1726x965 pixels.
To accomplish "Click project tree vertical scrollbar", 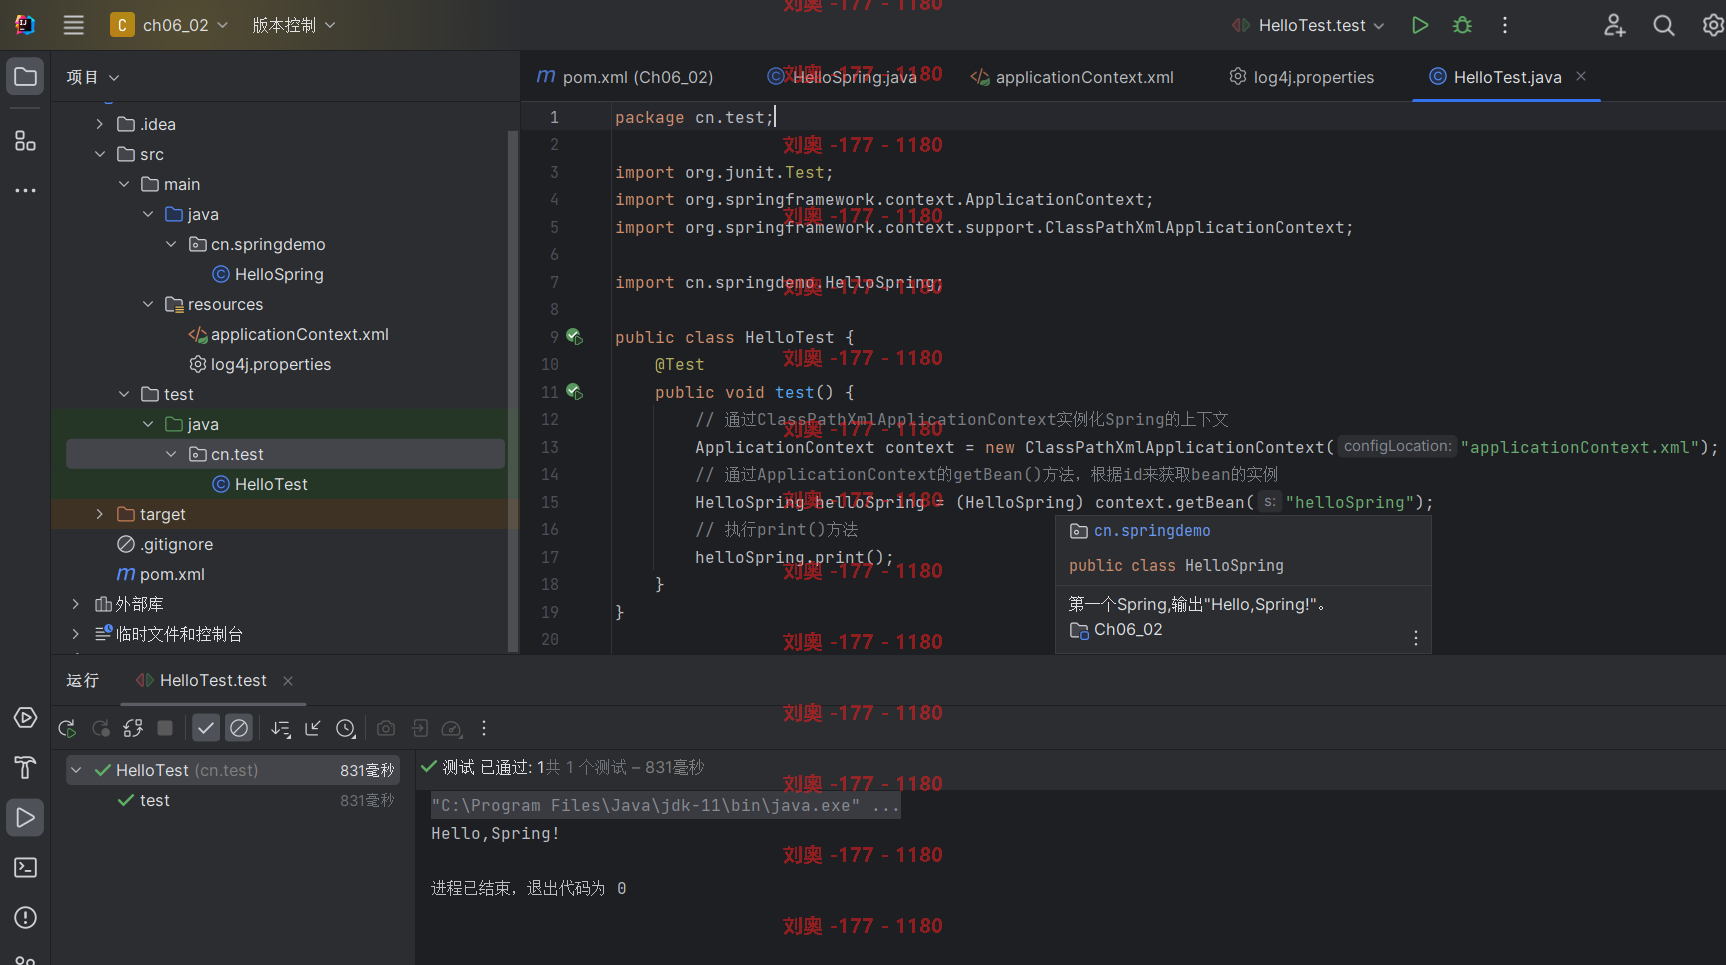I will point(513,390).
